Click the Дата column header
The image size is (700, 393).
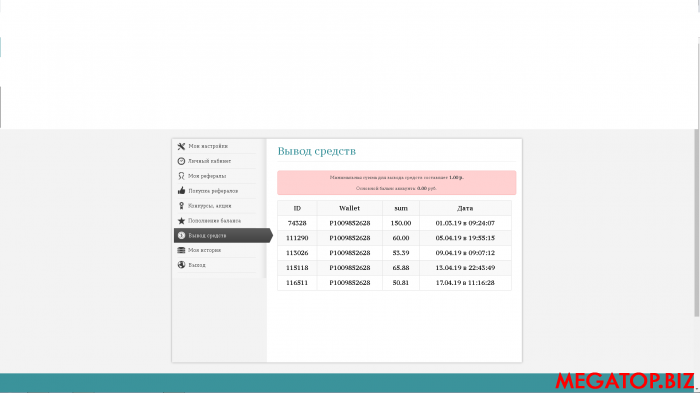click(465, 208)
